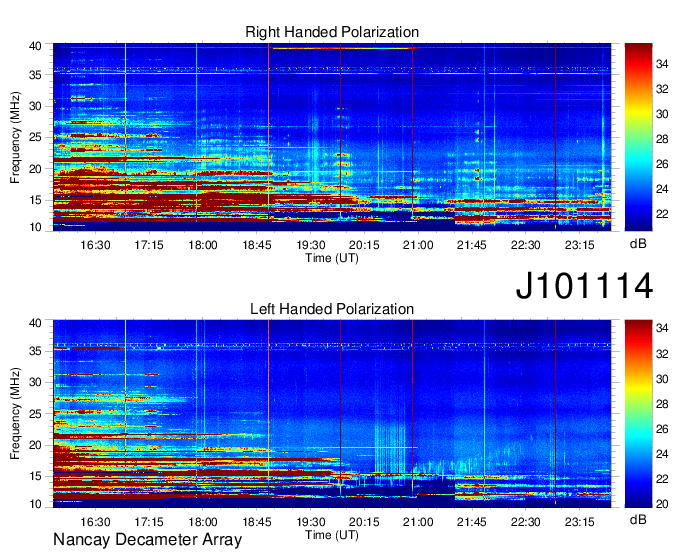Screen dimensions: 680x552
Task: Click the 24 dB label on Left Handed color bar
Action: click(x=662, y=454)
